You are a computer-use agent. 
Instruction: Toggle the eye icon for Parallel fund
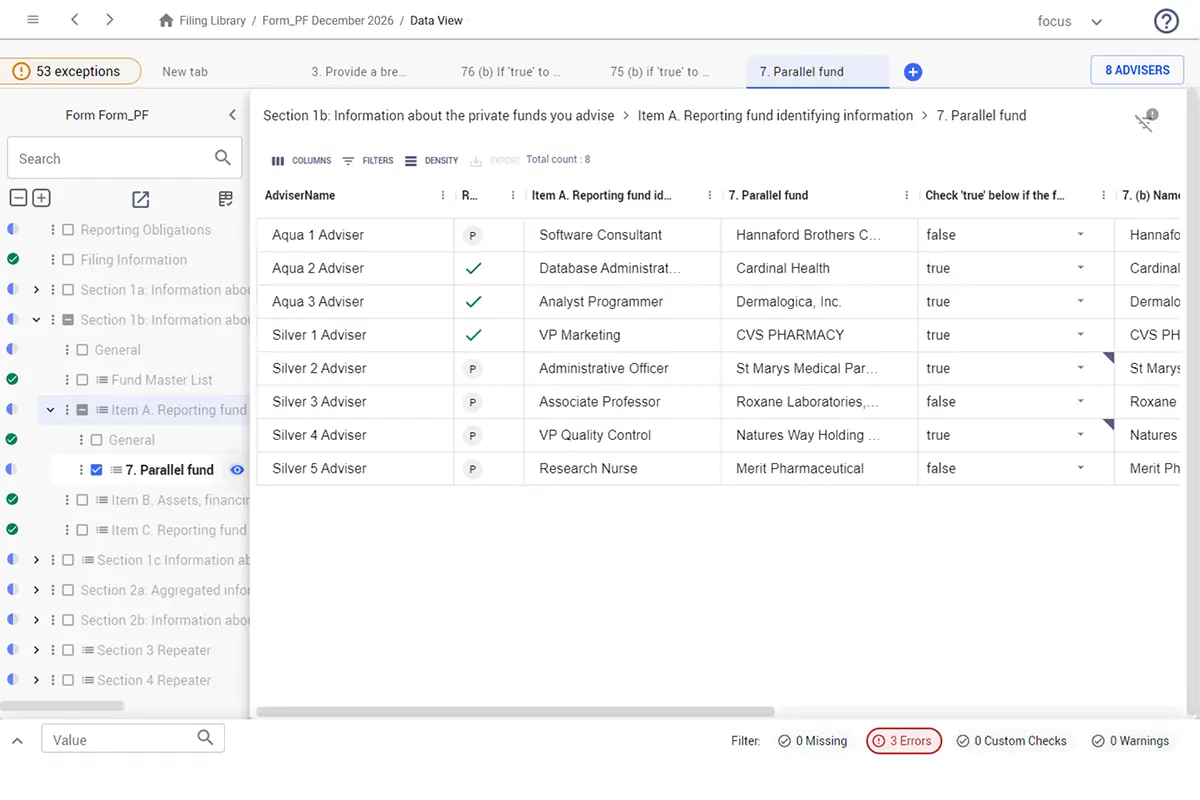(x=237, y=470)
